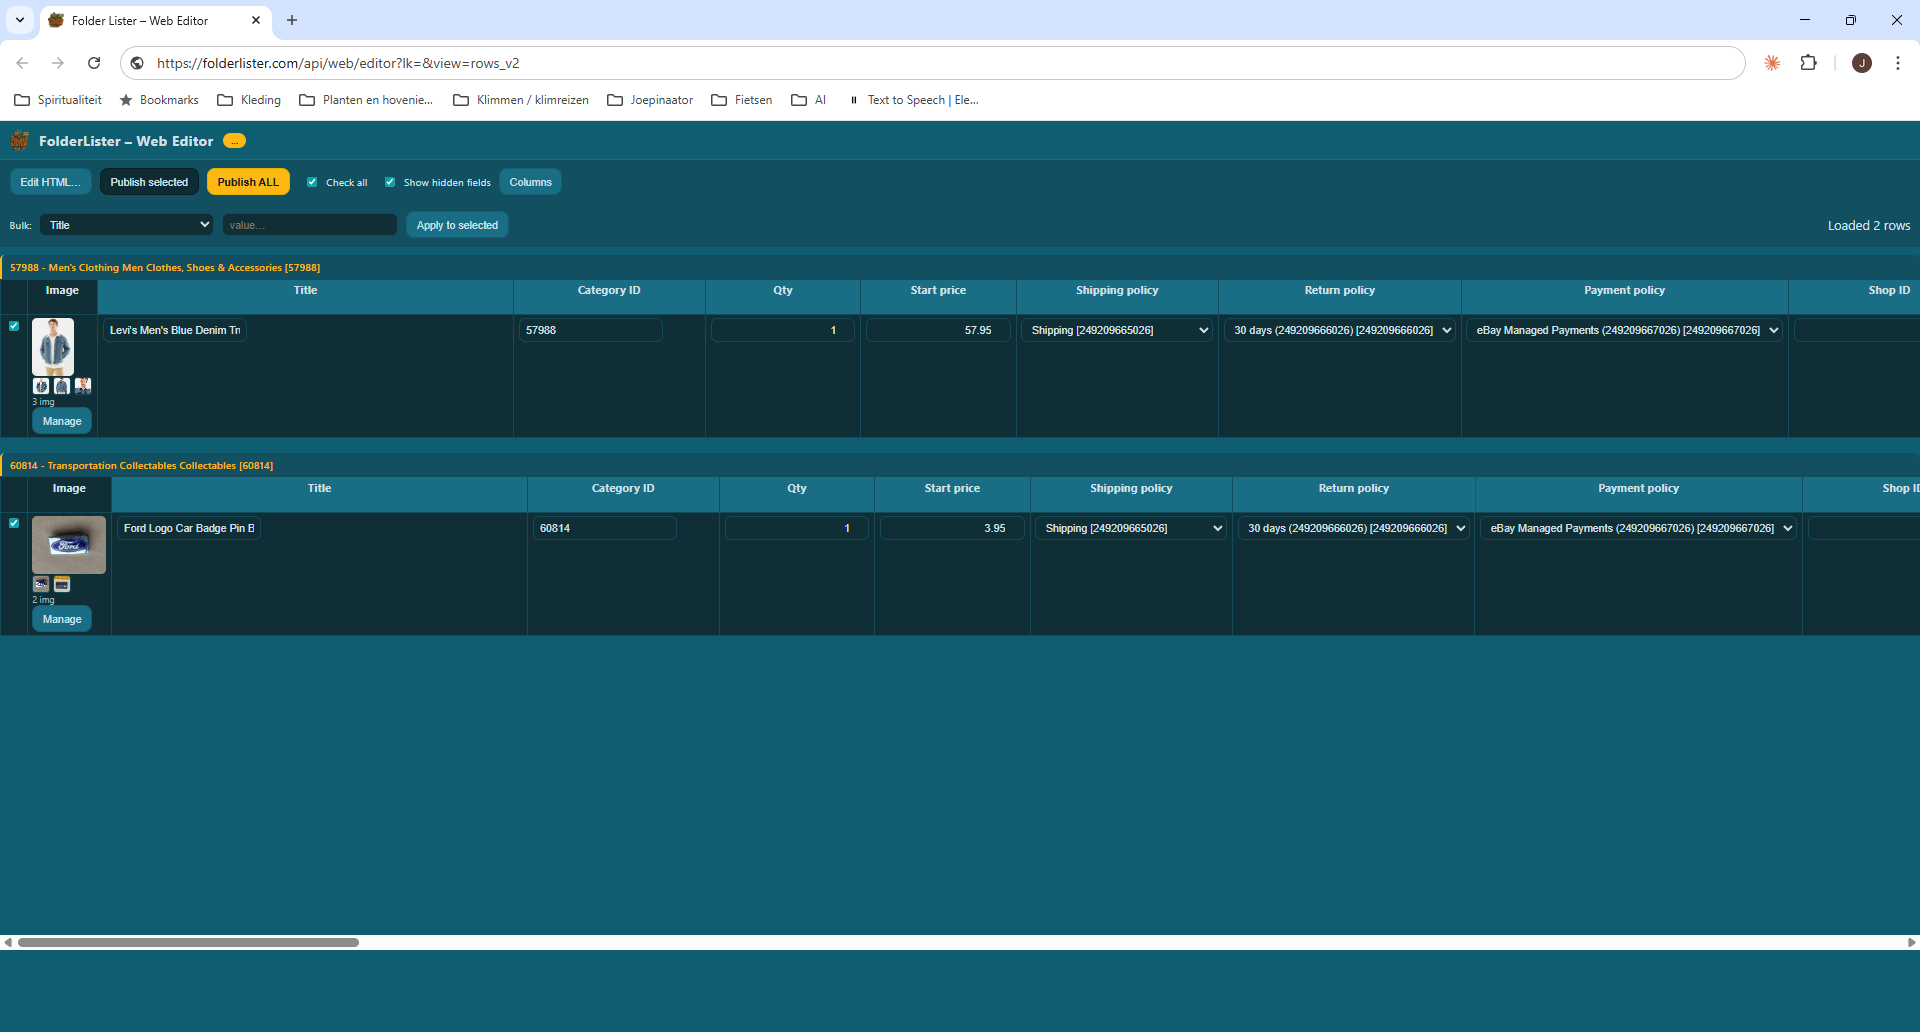The width and height of the screenshot is (1920, 1032).
Task: Open the Kleding bookmarks folder
Action: pyautogui.click(x=249, y=100)
